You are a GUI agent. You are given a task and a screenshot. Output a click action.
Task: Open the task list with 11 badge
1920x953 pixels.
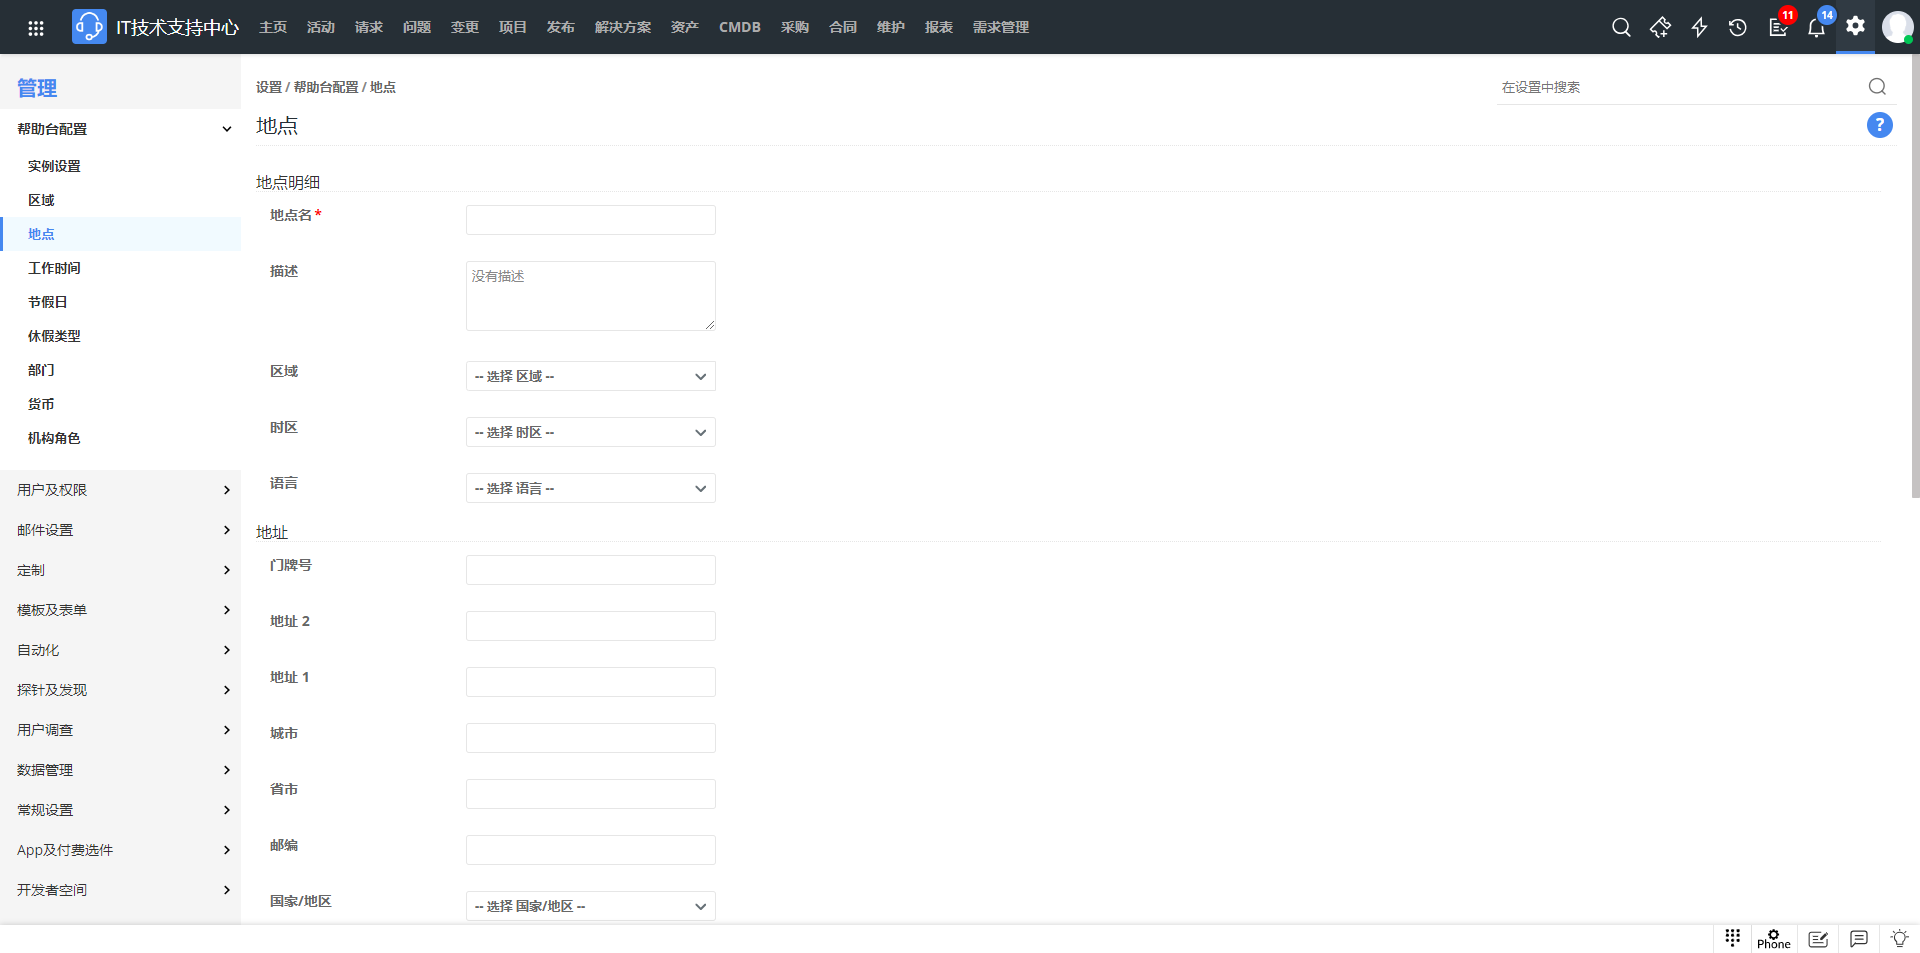point(1778,27)
